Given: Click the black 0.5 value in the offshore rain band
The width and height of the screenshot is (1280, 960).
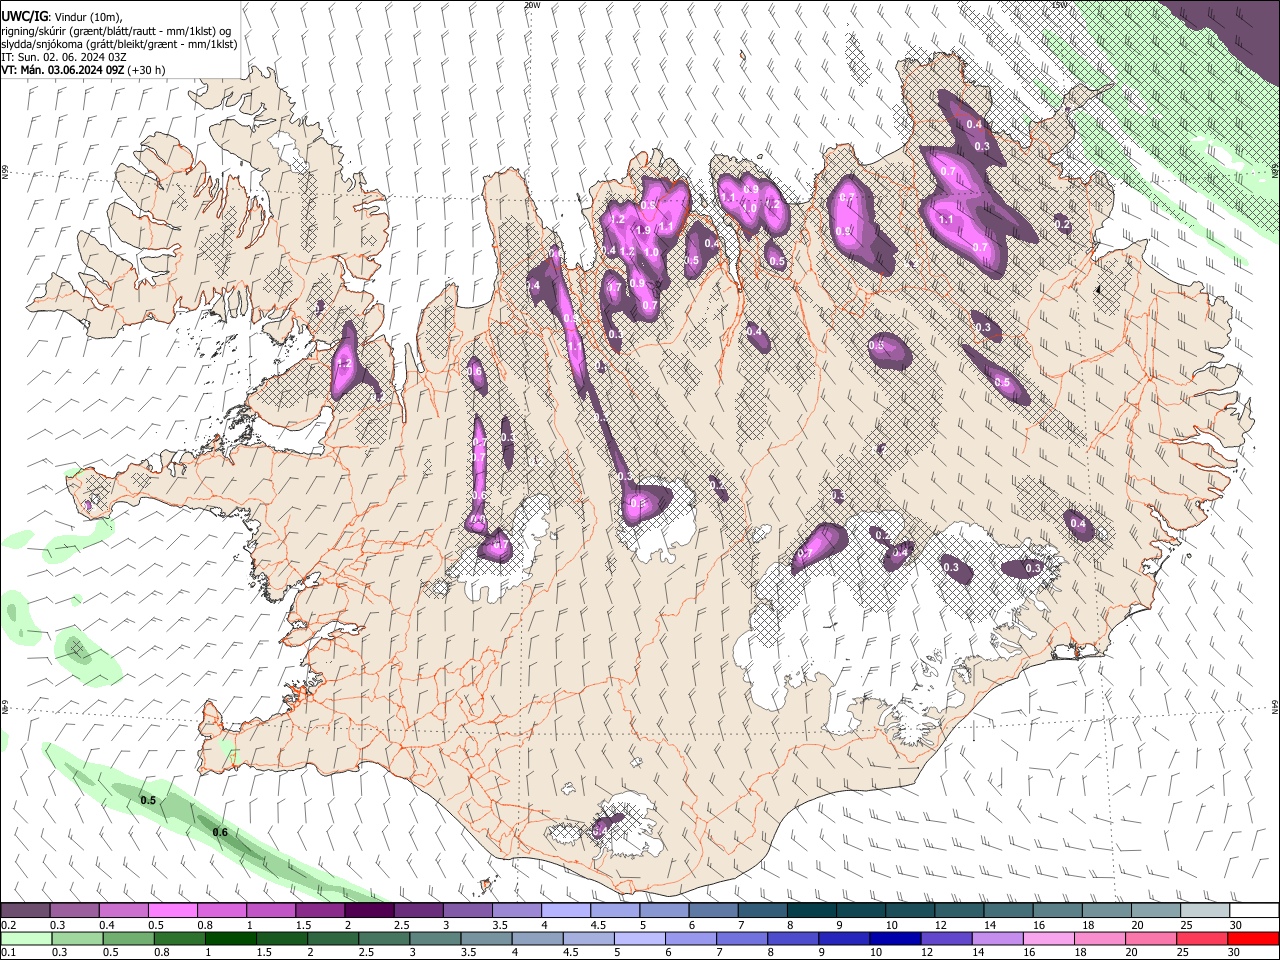Looking at the screenshot, I should (x=148, y=800).
